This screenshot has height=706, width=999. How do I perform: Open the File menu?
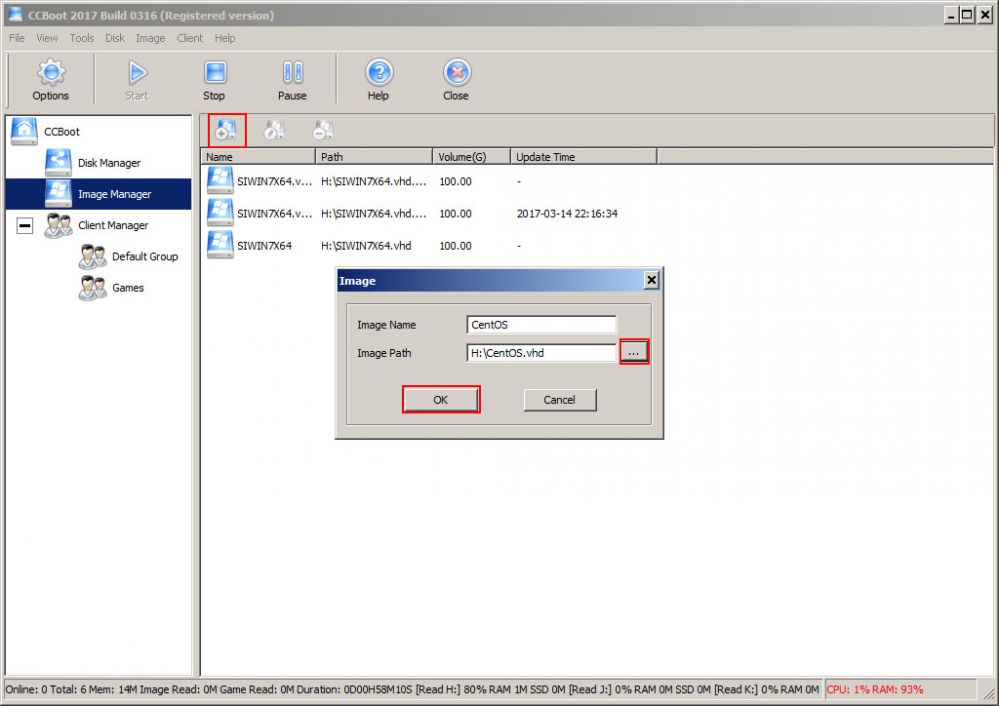coord(17,38)
